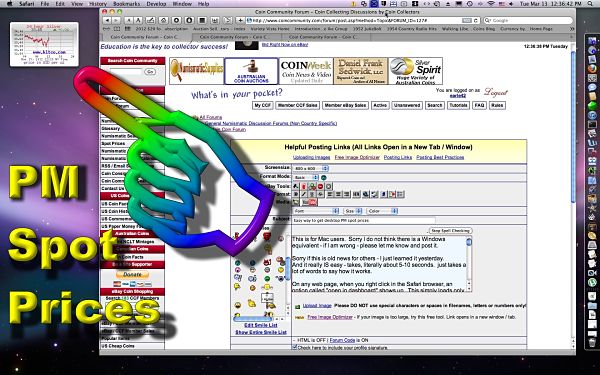The width and height of the screenshot is (600, 375).
Task: Open the Size dropdown
Action: tap(353, 211)
